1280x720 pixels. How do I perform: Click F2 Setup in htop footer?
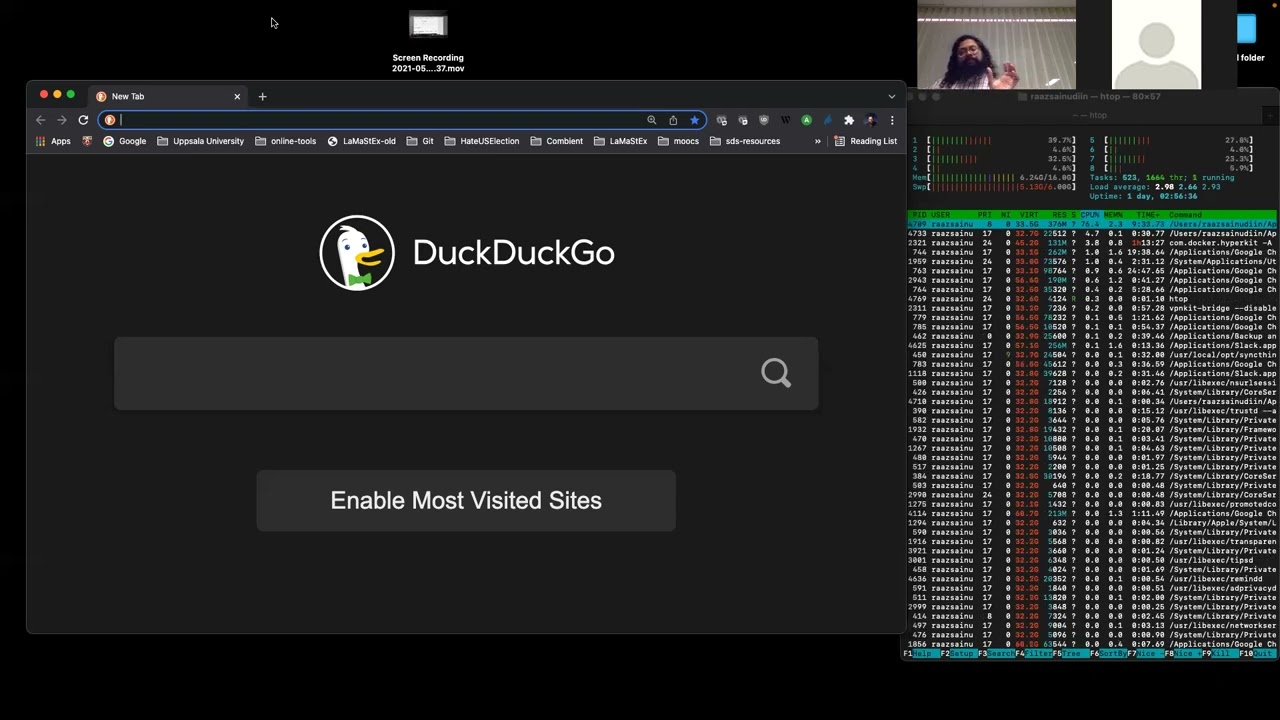958,654
